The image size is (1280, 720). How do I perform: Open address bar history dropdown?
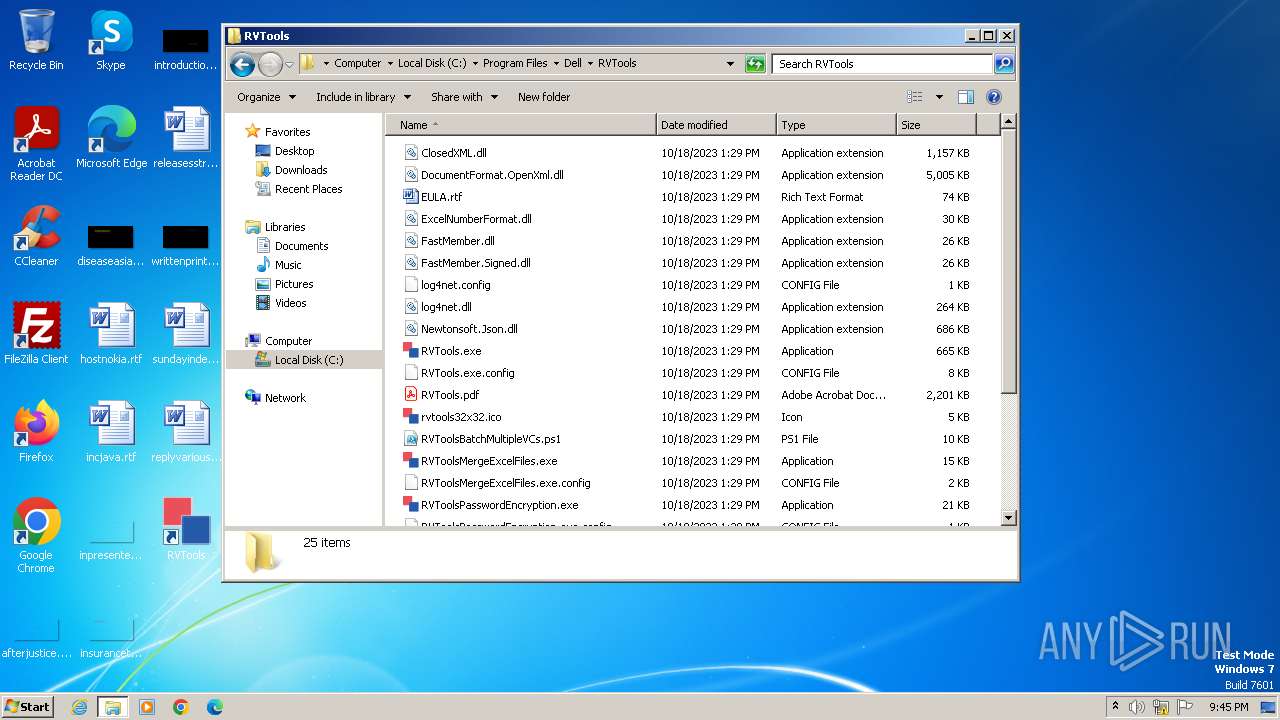(x=730, y=64)
